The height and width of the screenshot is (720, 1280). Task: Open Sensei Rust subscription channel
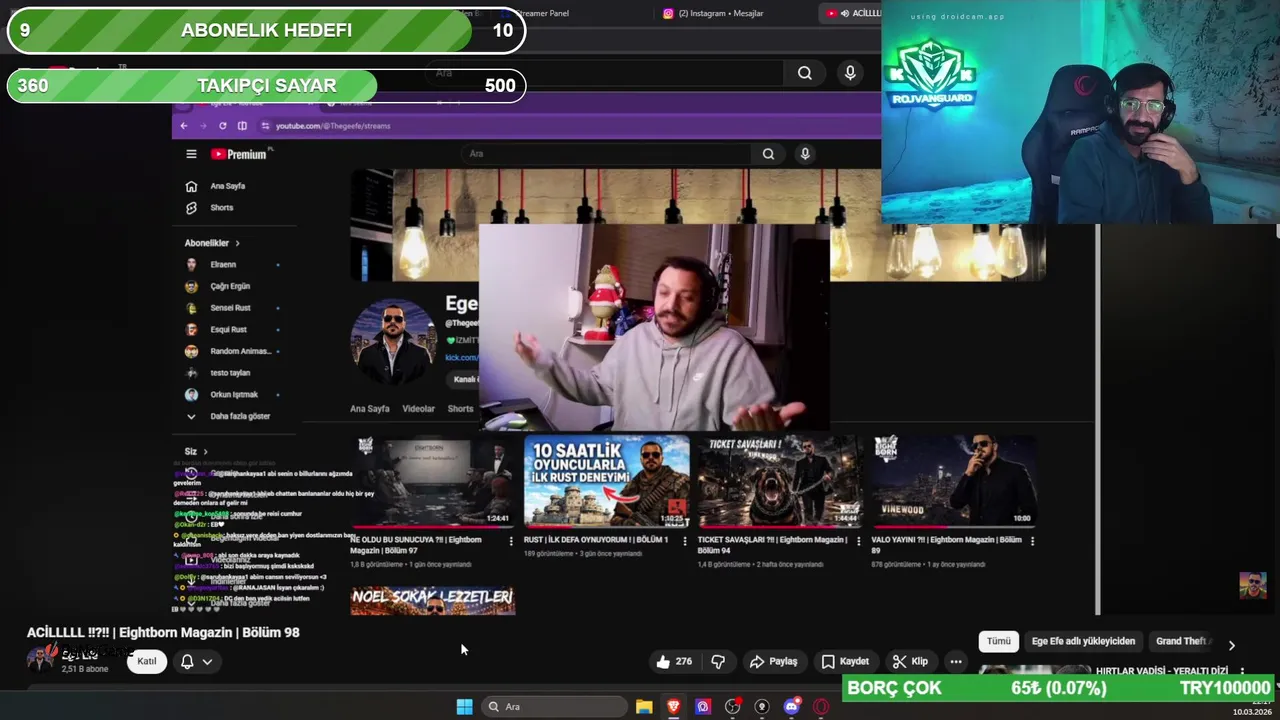(230, 308)
